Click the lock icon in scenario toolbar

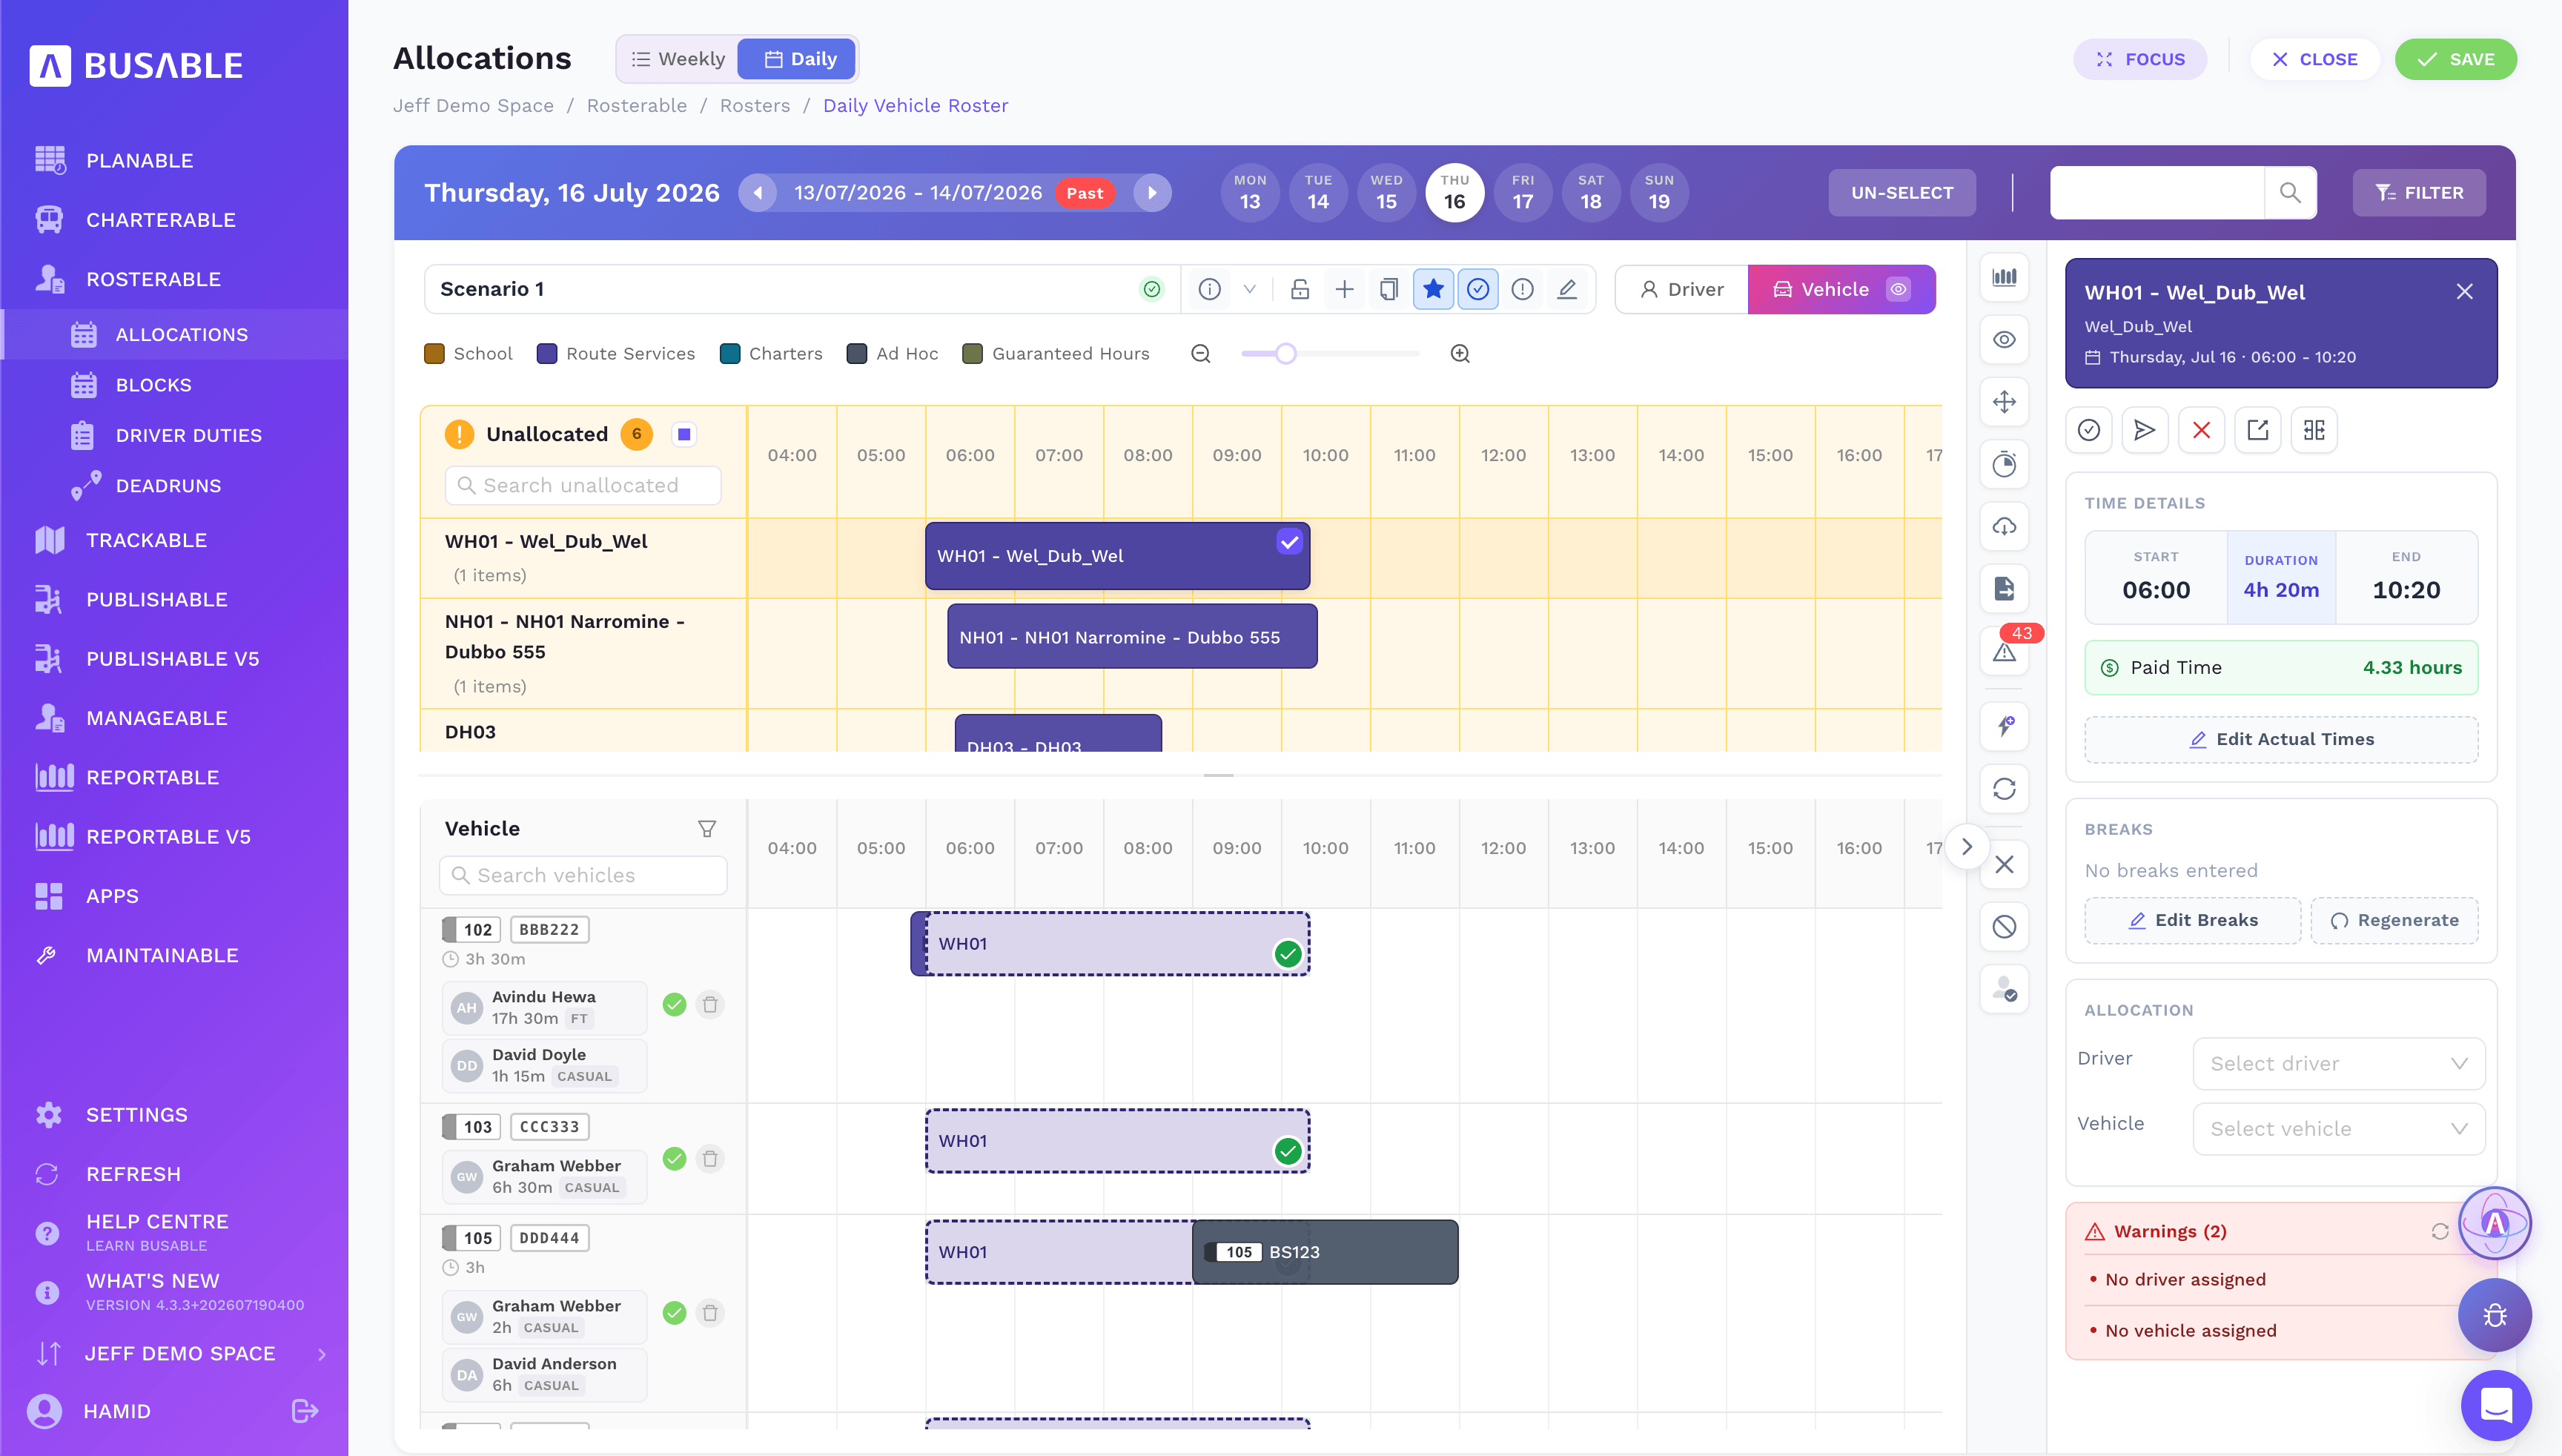1300,290
